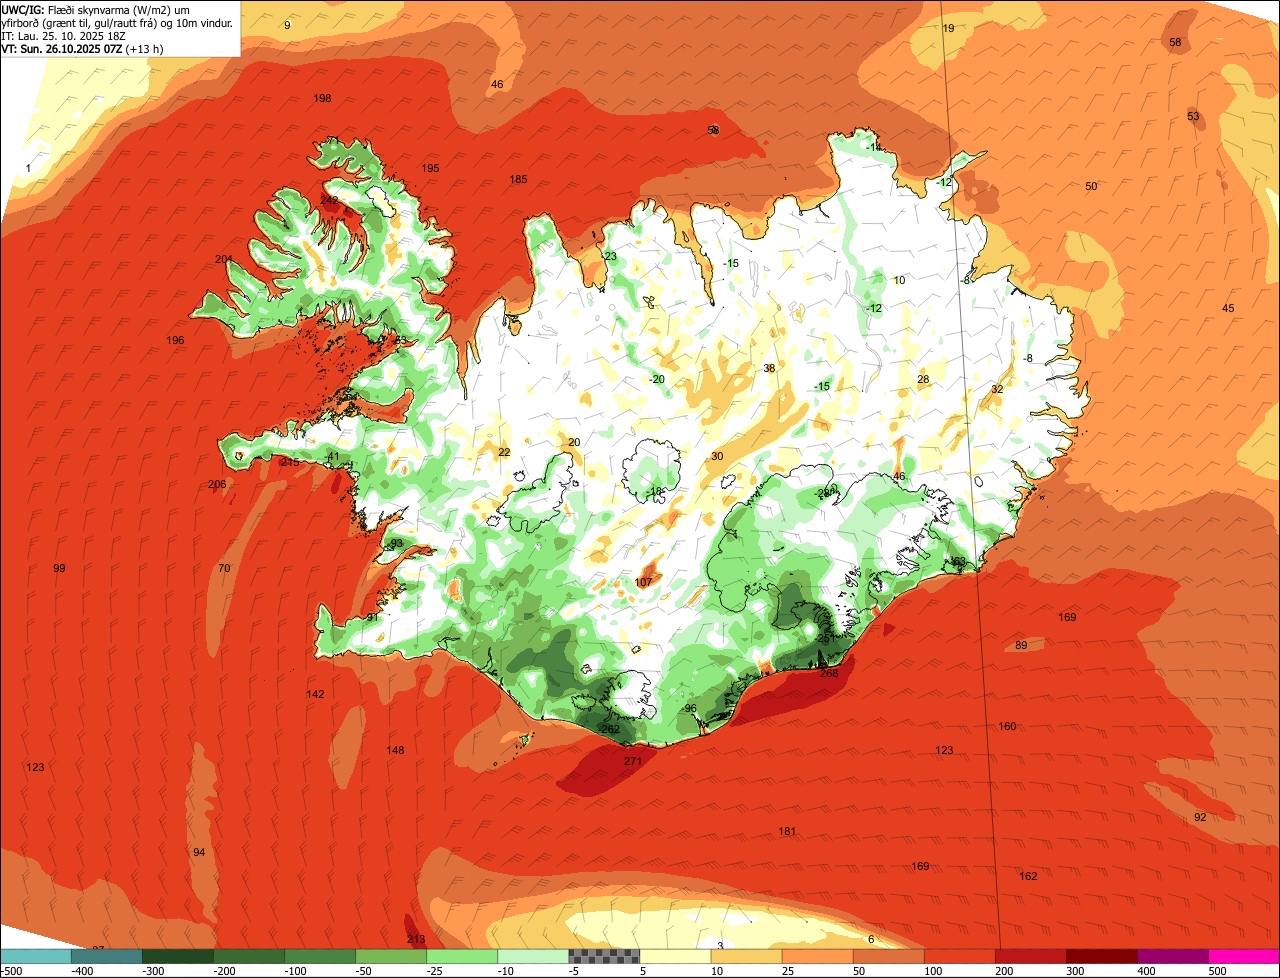The image size is (1280, 978).
Task: Select the value '92' in the far southeast
Action: (1200, 817)
